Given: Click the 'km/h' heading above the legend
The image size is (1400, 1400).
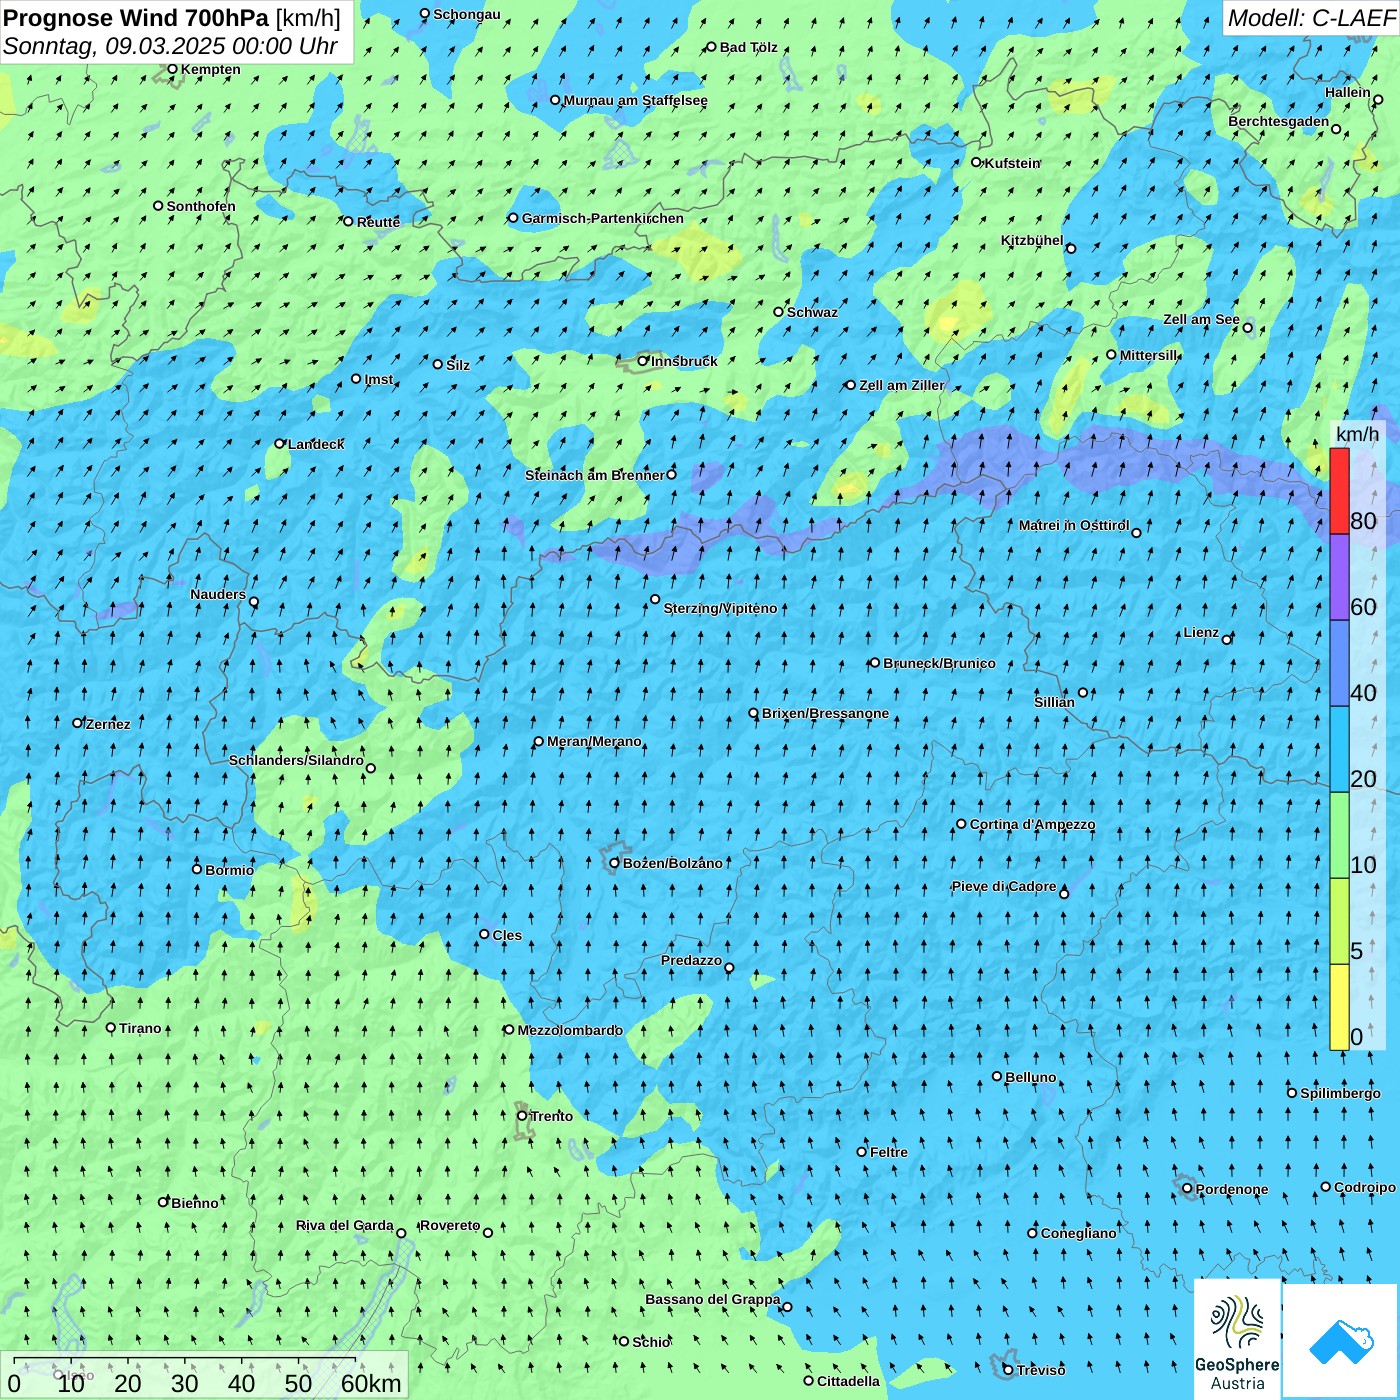Looking at the screenshot, I should pyautogui.click(x=1357, y=434).
